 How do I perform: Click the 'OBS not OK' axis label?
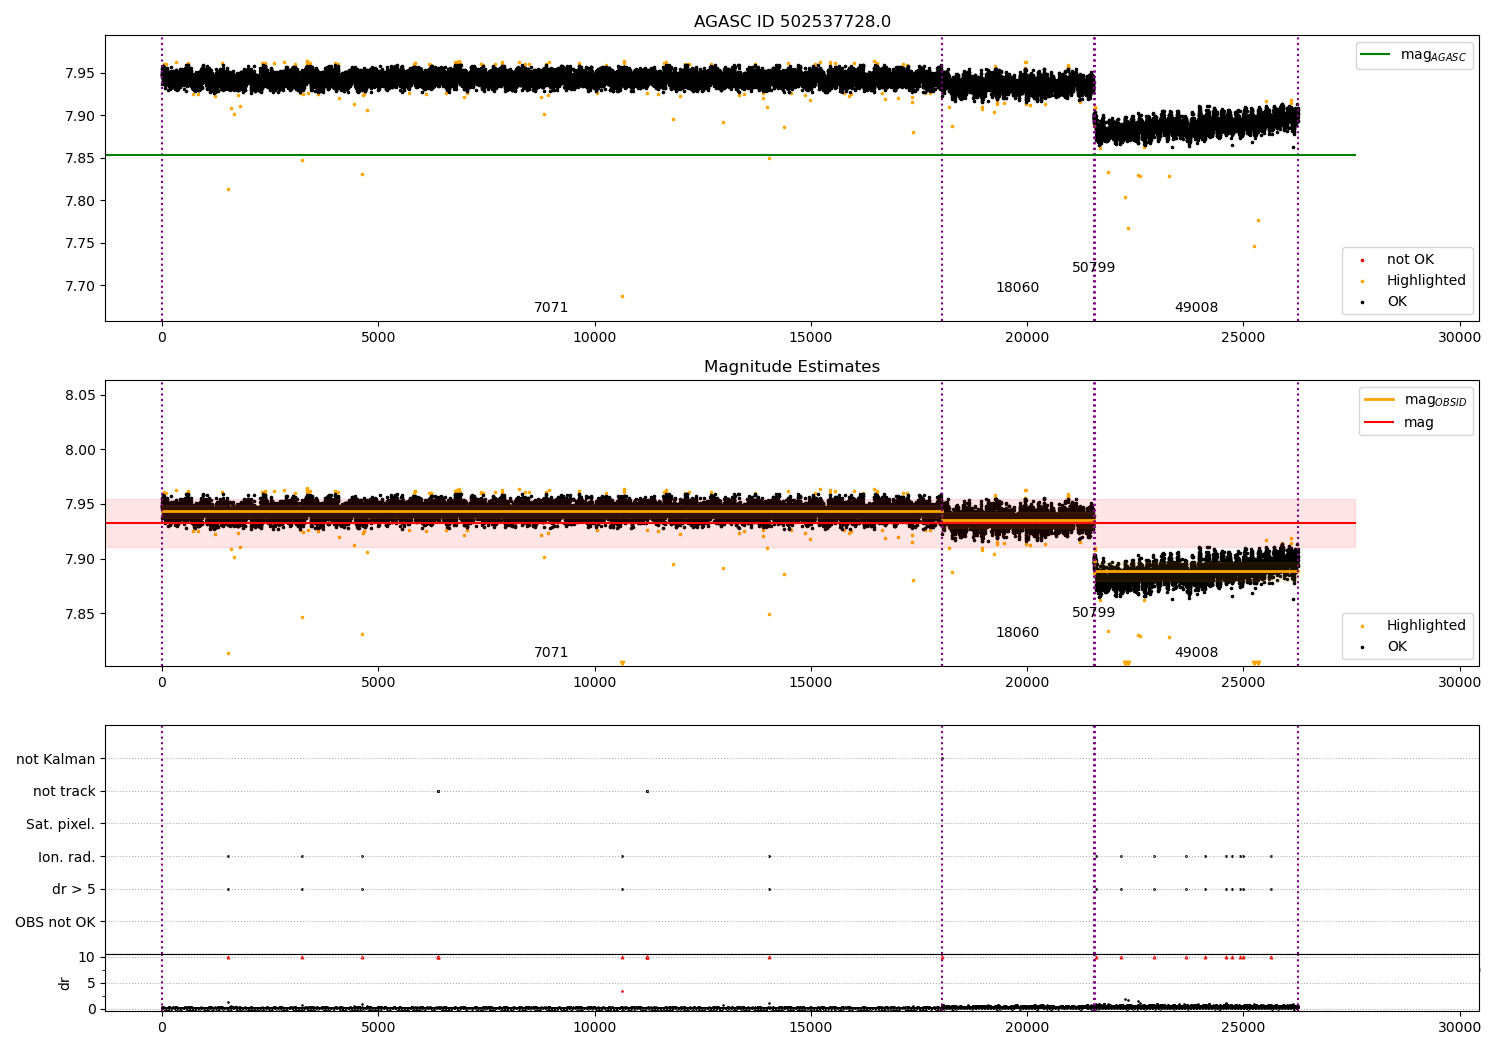[x=55, y=922]
